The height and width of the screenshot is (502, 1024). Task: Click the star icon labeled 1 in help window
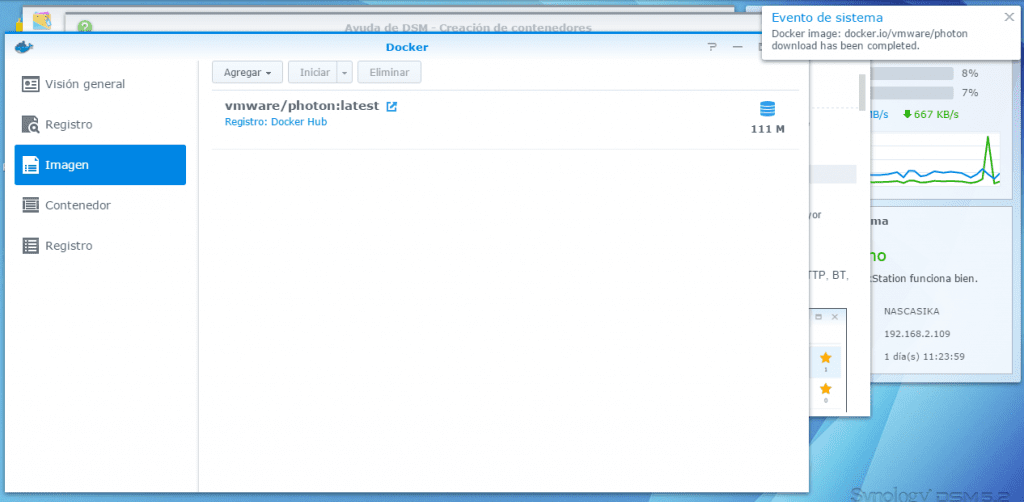[825, 358]
